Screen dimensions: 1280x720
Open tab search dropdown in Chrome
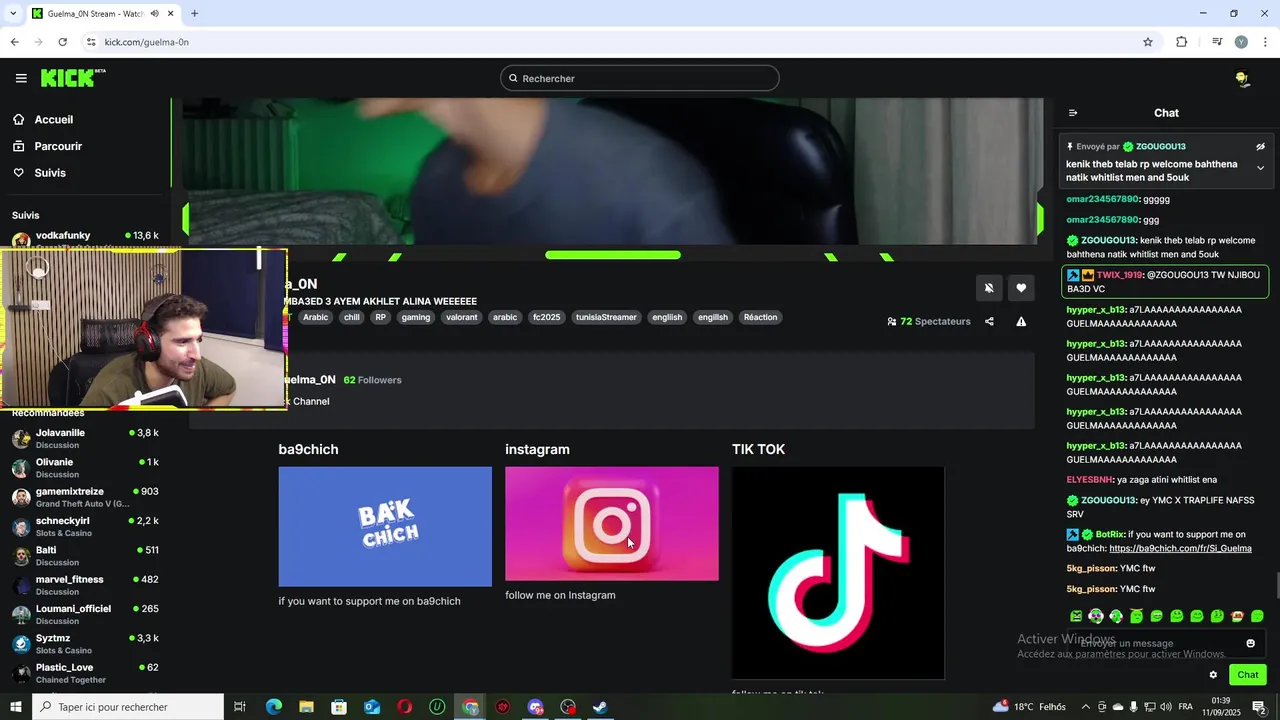[13, 14]
